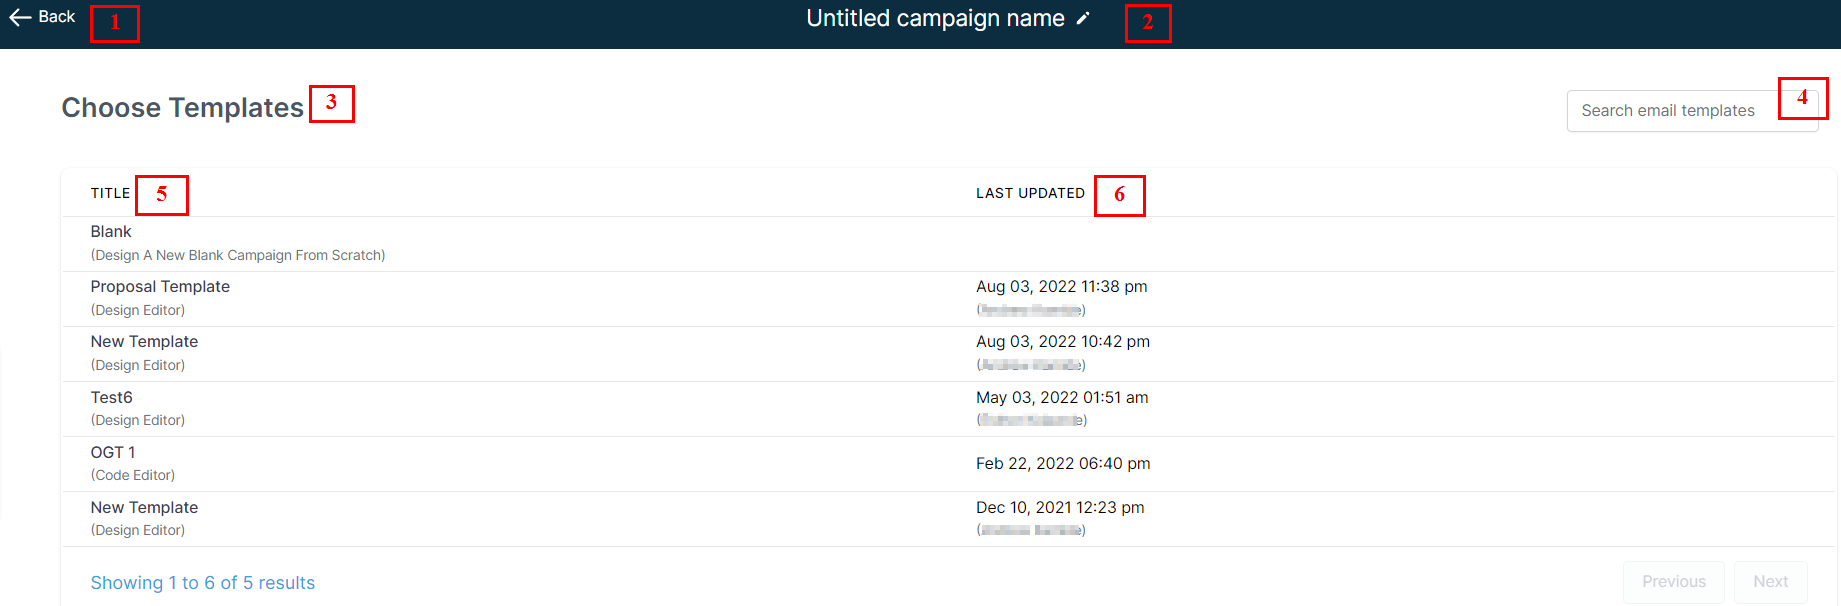
Task: Go back using the Back button
Action: click(42, 17)
